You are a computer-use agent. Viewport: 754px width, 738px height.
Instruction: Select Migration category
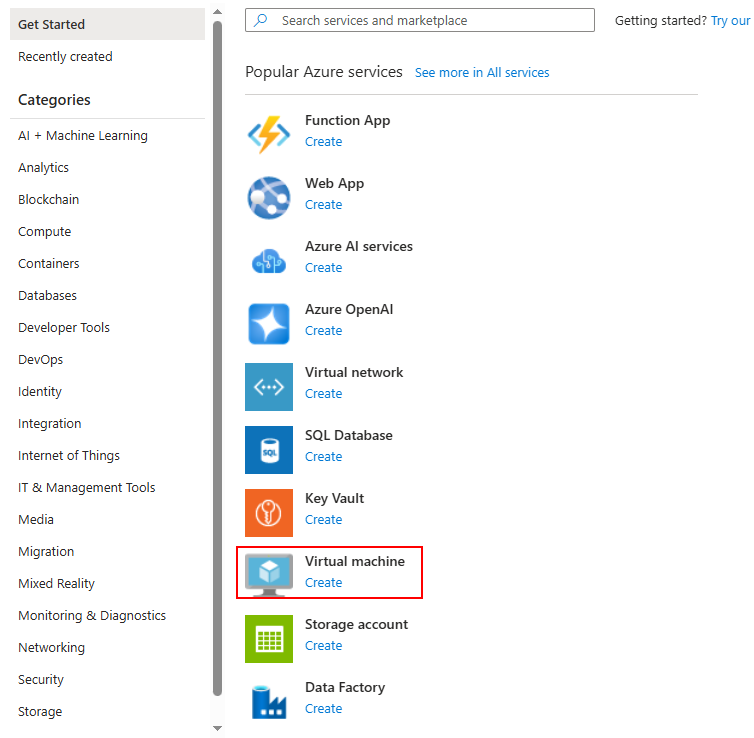(46, 551)
